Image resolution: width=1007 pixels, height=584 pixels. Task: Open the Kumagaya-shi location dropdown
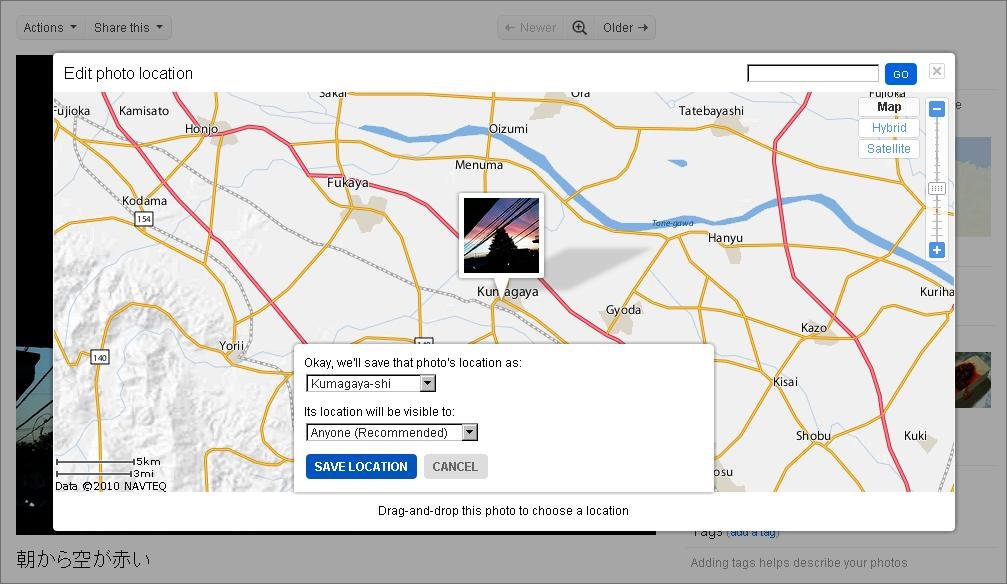click(371, 384)
